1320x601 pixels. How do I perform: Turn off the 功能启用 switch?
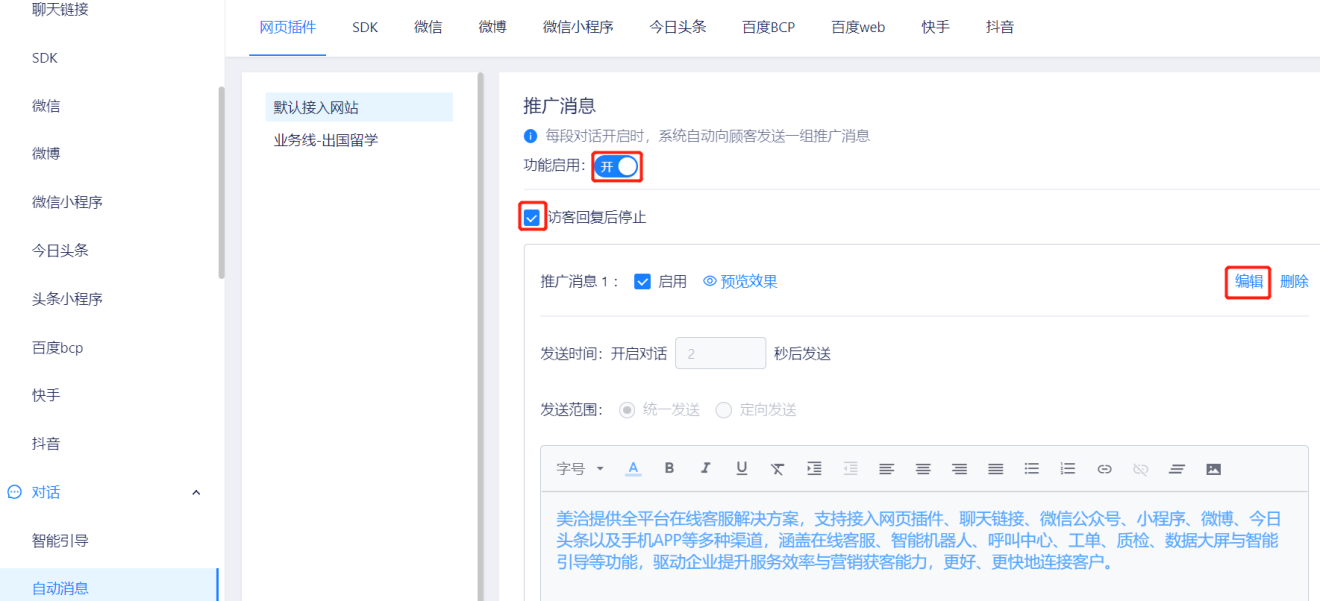616,166
